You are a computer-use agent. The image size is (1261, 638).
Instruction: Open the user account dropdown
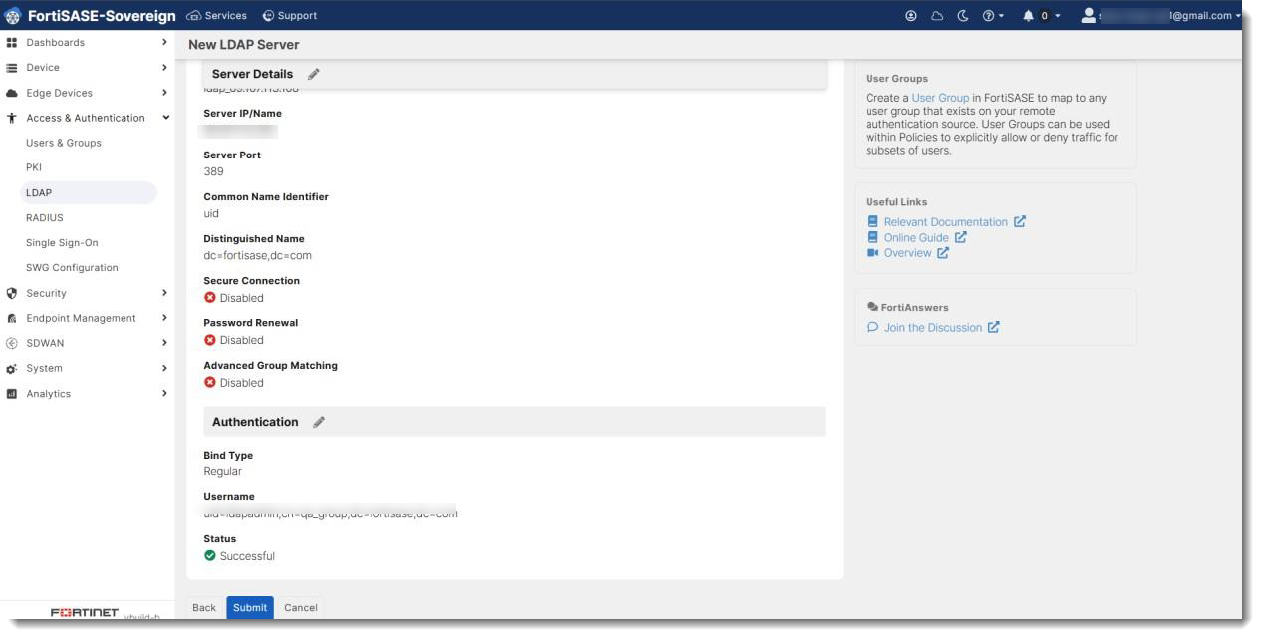tap(1161, 16)
